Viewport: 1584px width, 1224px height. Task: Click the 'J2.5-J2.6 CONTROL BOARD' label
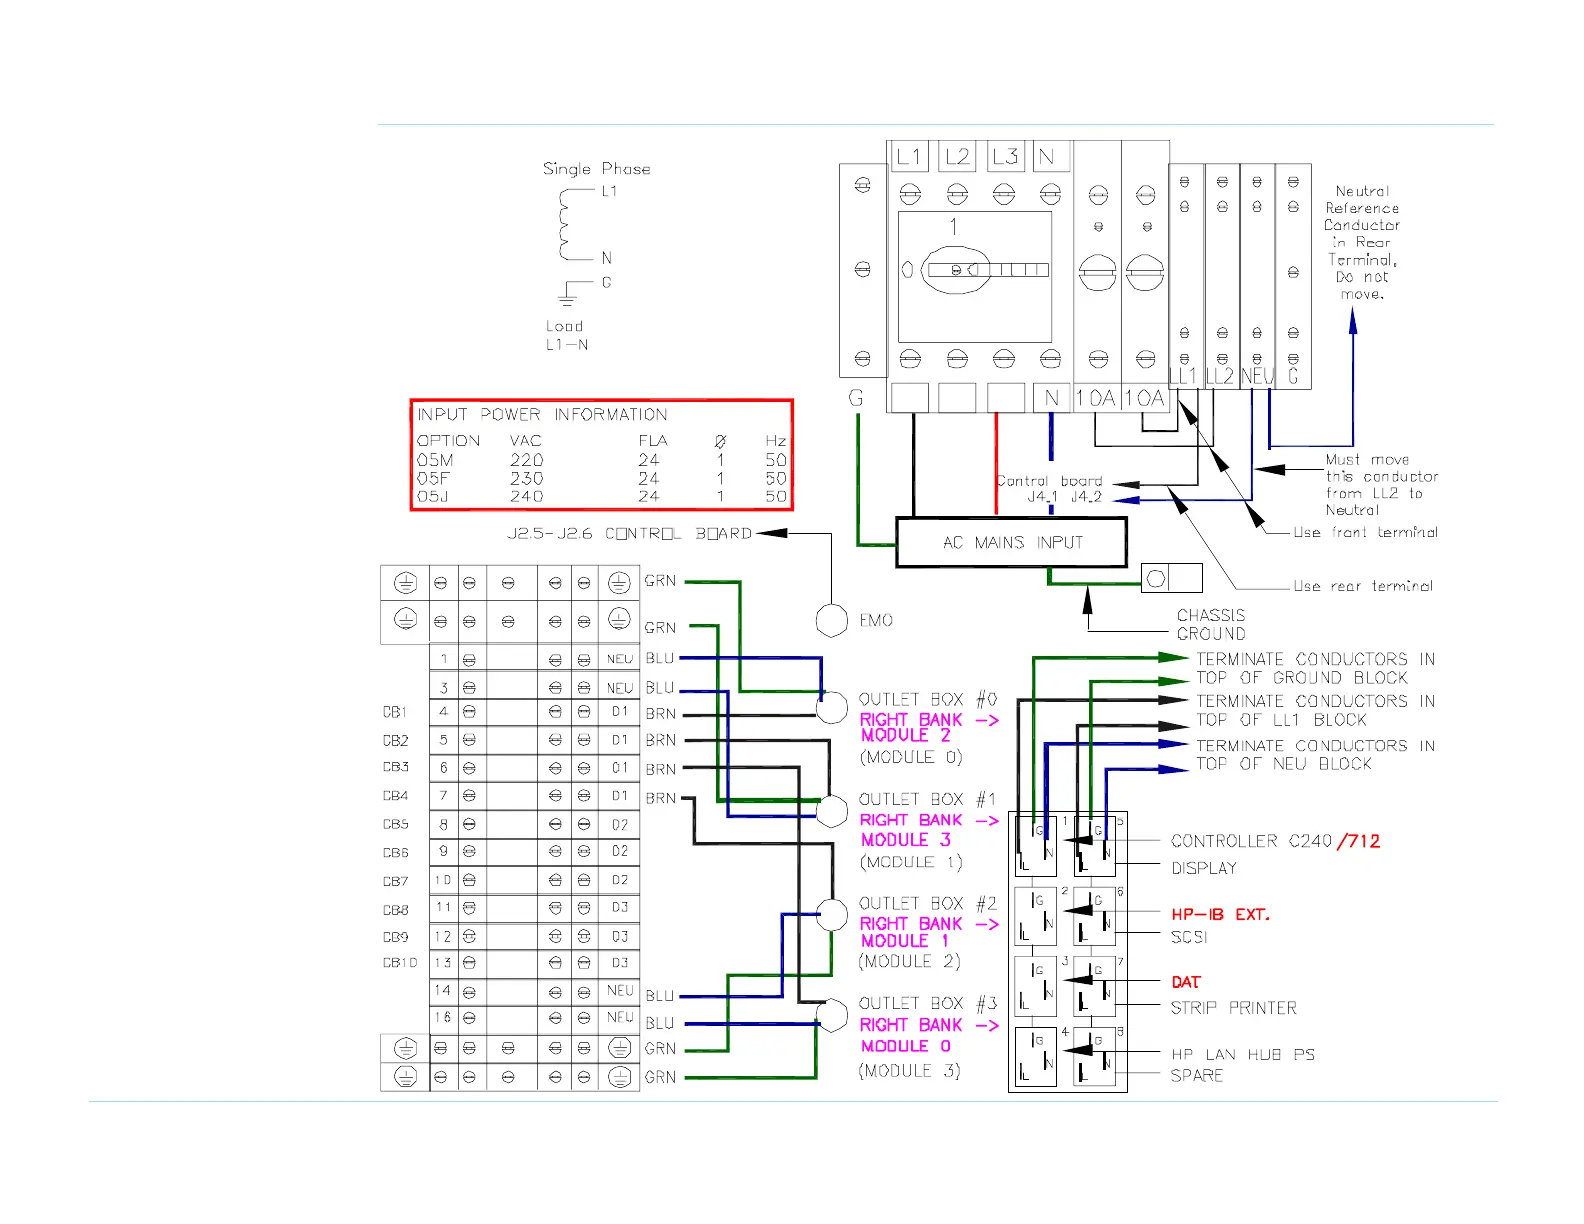[630, 534]
